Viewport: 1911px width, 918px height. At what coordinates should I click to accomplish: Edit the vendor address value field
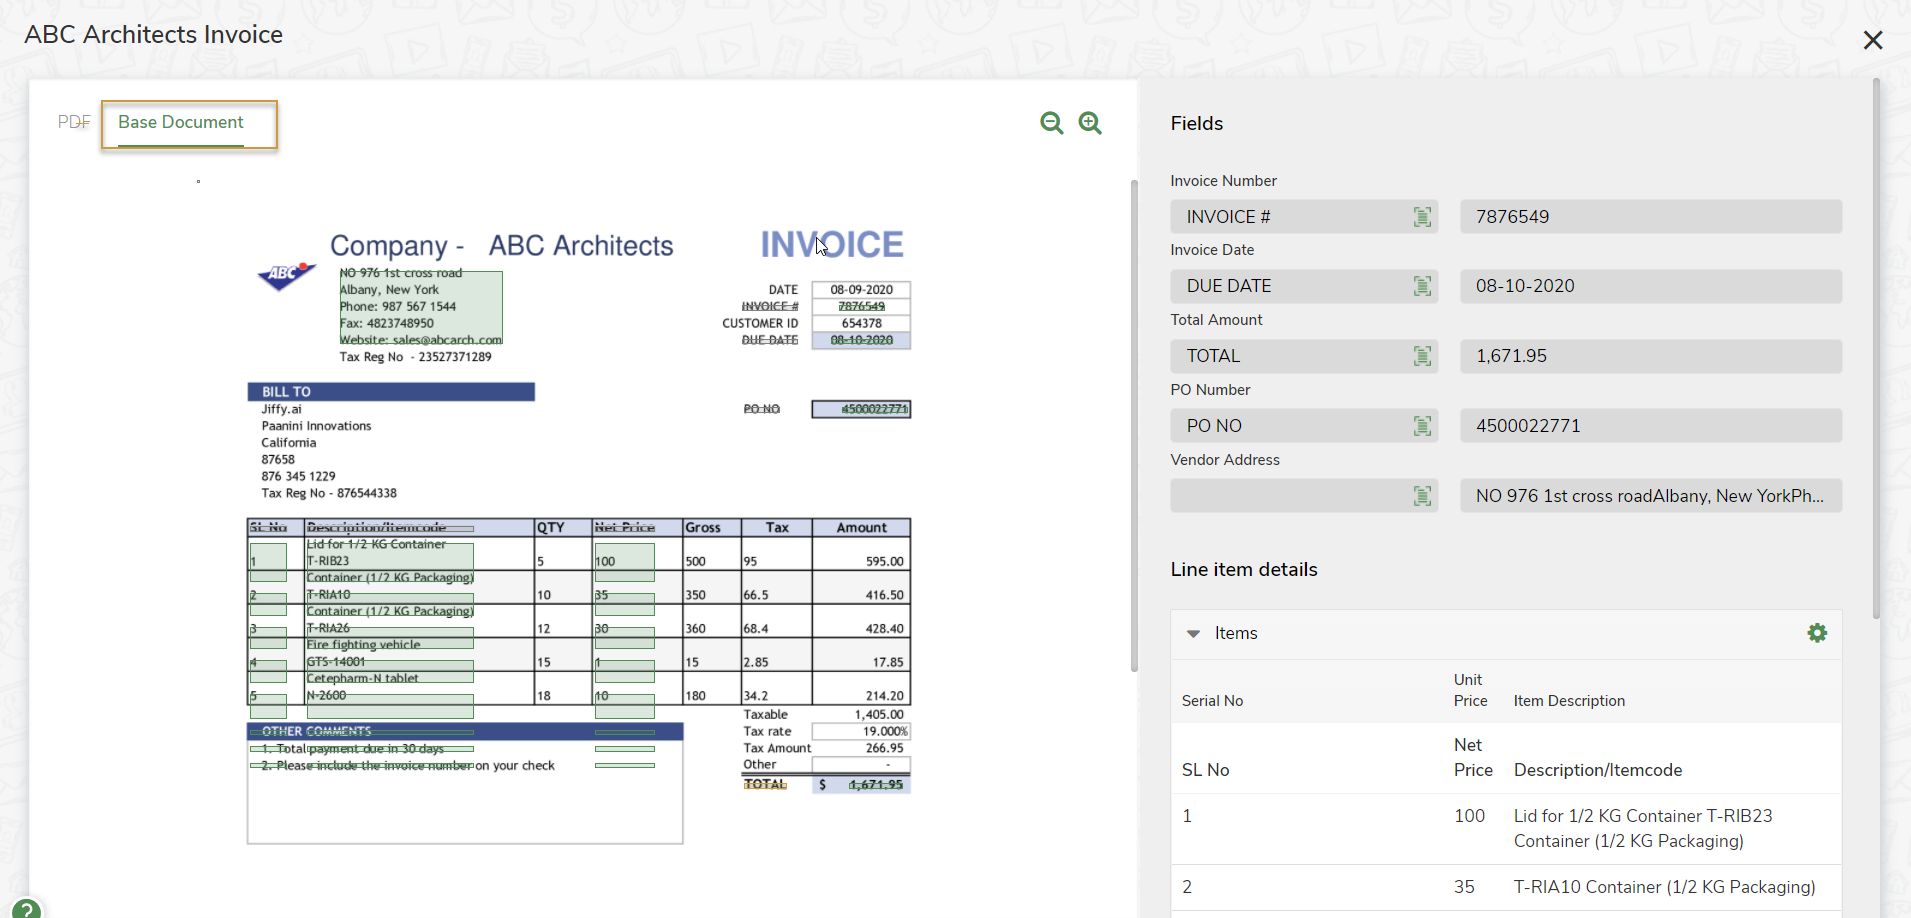point(1651,496)
